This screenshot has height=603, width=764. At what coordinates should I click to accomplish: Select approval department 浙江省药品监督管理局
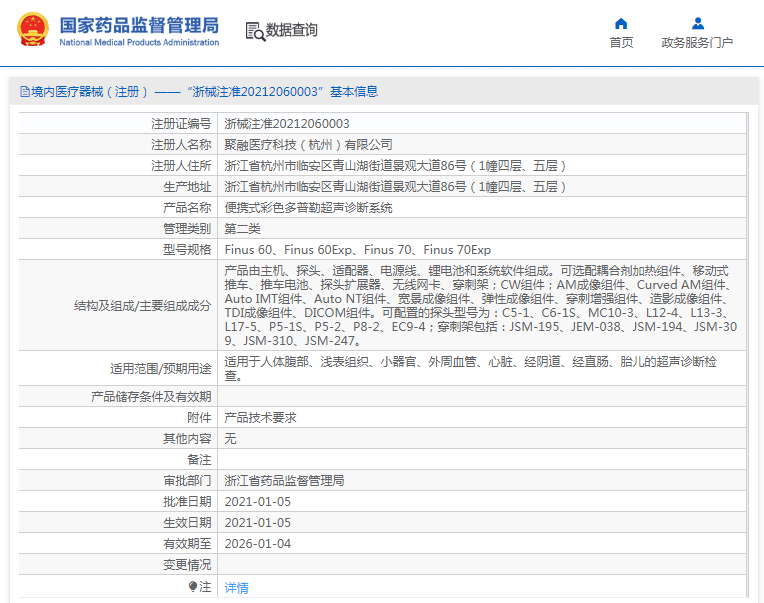(284, 480)
